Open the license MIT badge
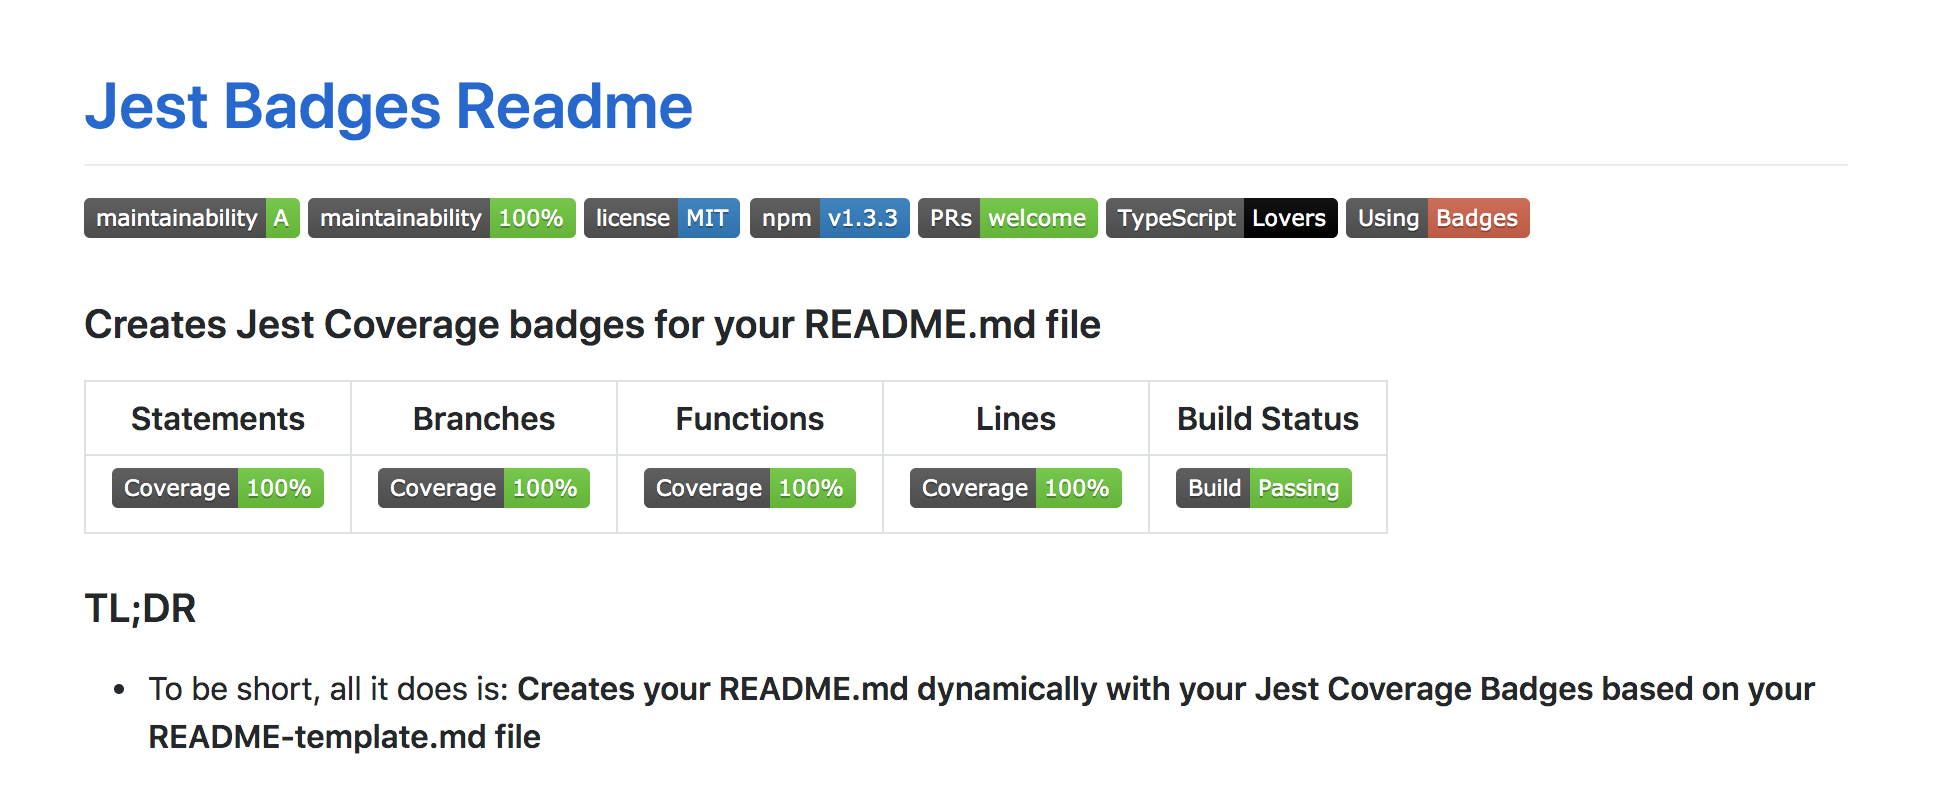 [662, 218]
